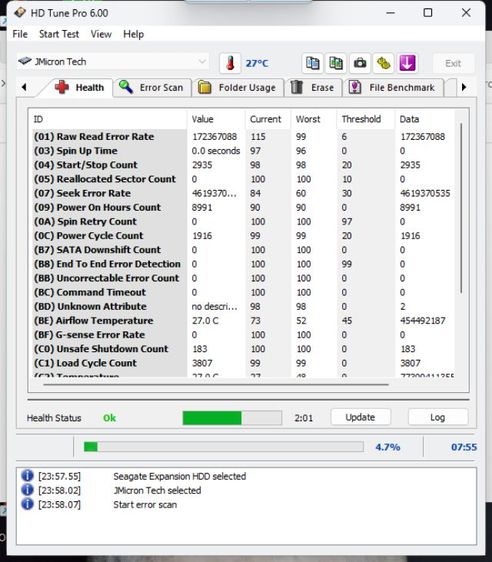Sort by the Value column header
Image resolution: width=492 pixels, height=562 pixels.
pyautogui.click(x=216, y=119)
